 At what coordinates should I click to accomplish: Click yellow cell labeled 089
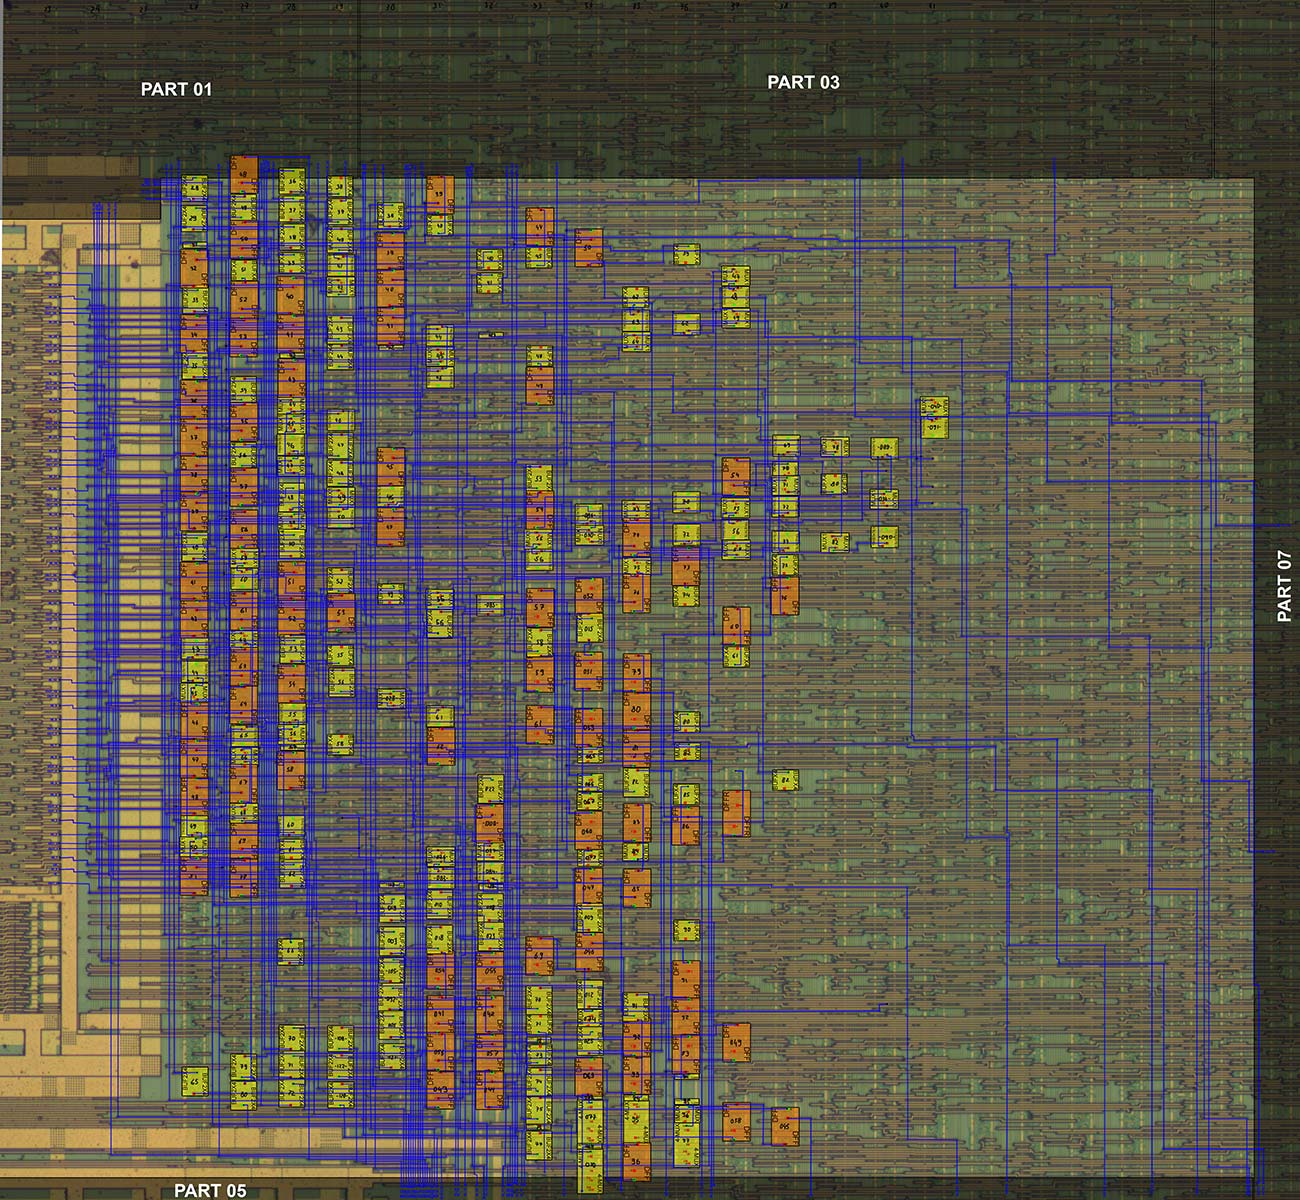pyautogui.click(x=883, y=448)
